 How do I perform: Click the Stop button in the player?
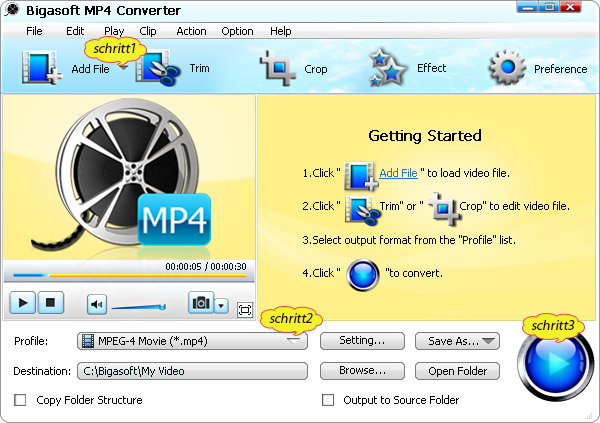coord(50,303)
